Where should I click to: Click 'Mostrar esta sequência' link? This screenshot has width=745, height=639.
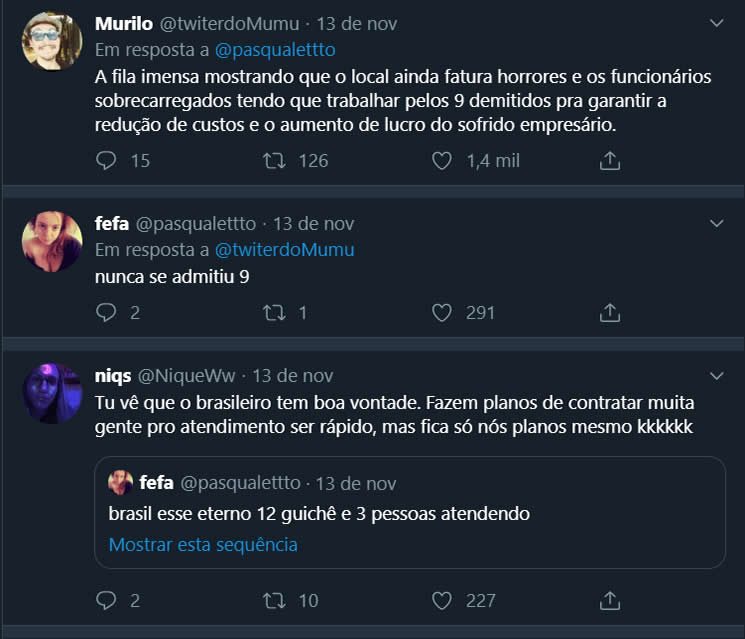coord(203,545)
